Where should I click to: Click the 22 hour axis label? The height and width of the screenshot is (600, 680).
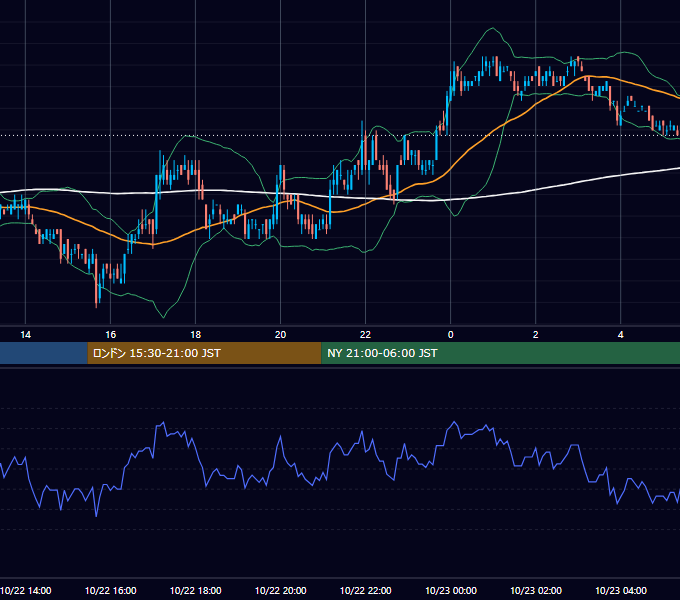point(366,335)
